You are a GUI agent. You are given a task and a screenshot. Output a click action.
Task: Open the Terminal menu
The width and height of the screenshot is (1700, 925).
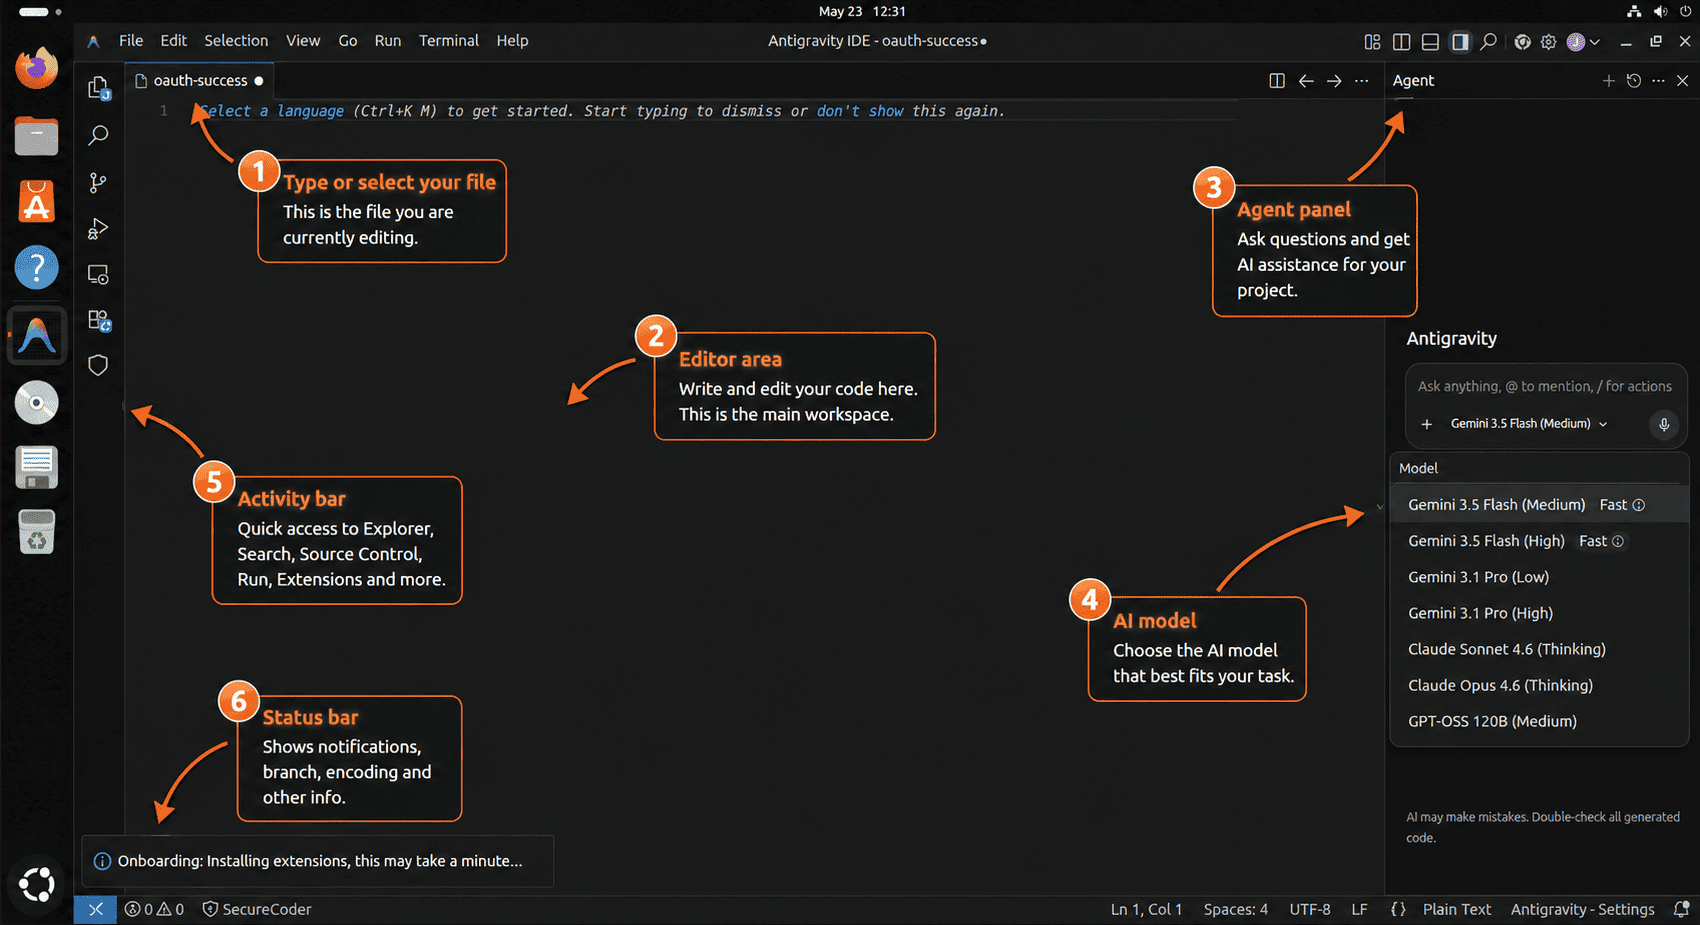(449, 41)
